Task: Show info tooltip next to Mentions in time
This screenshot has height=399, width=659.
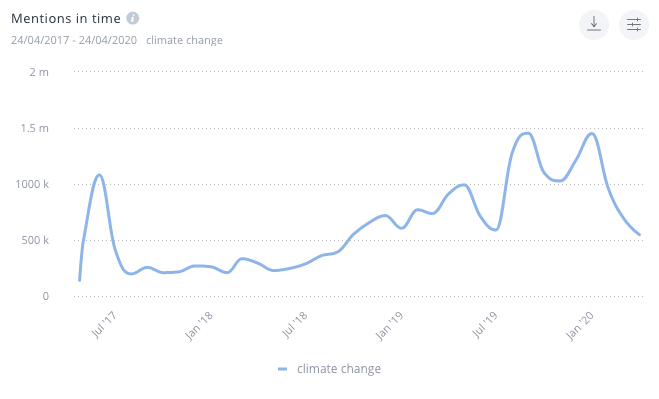Action: (x=133, y=18)
